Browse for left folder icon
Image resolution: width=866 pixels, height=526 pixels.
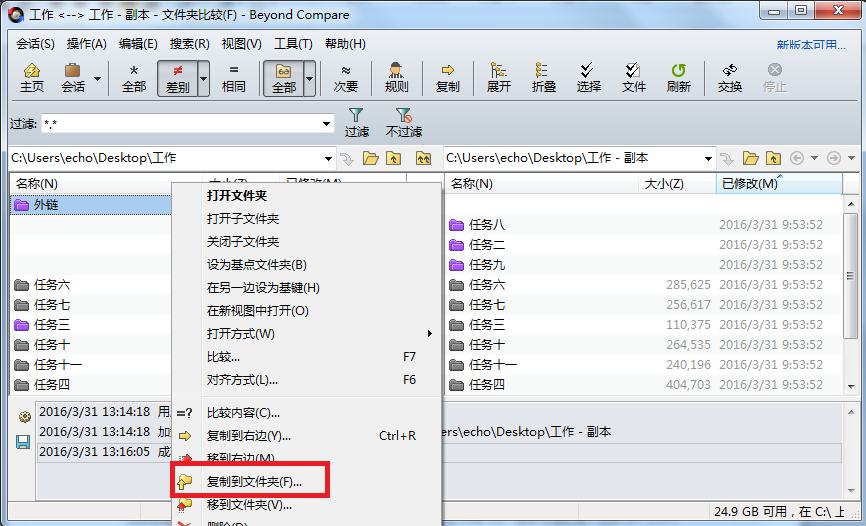(371, 159)
